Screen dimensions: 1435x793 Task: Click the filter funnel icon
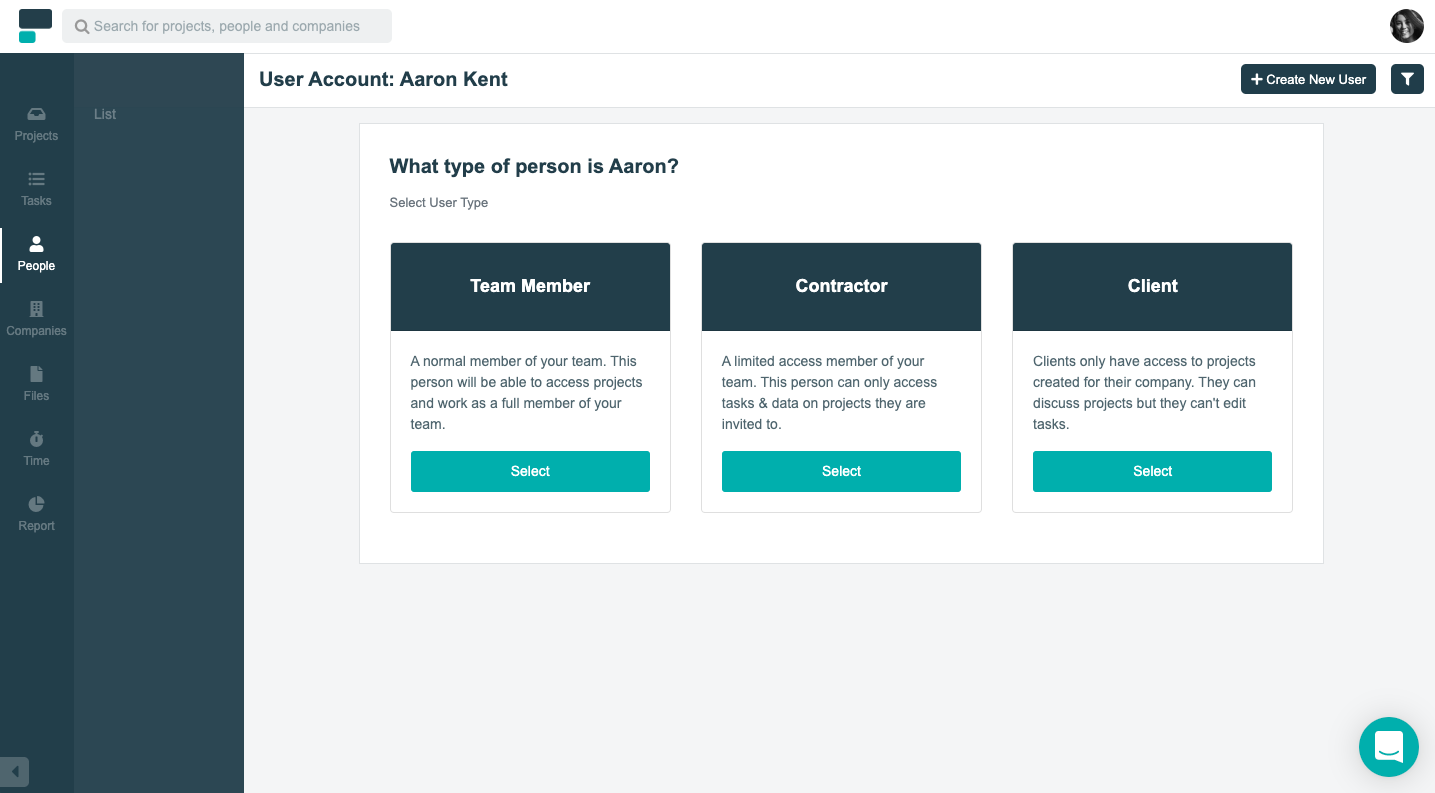tap(1407, 79)
